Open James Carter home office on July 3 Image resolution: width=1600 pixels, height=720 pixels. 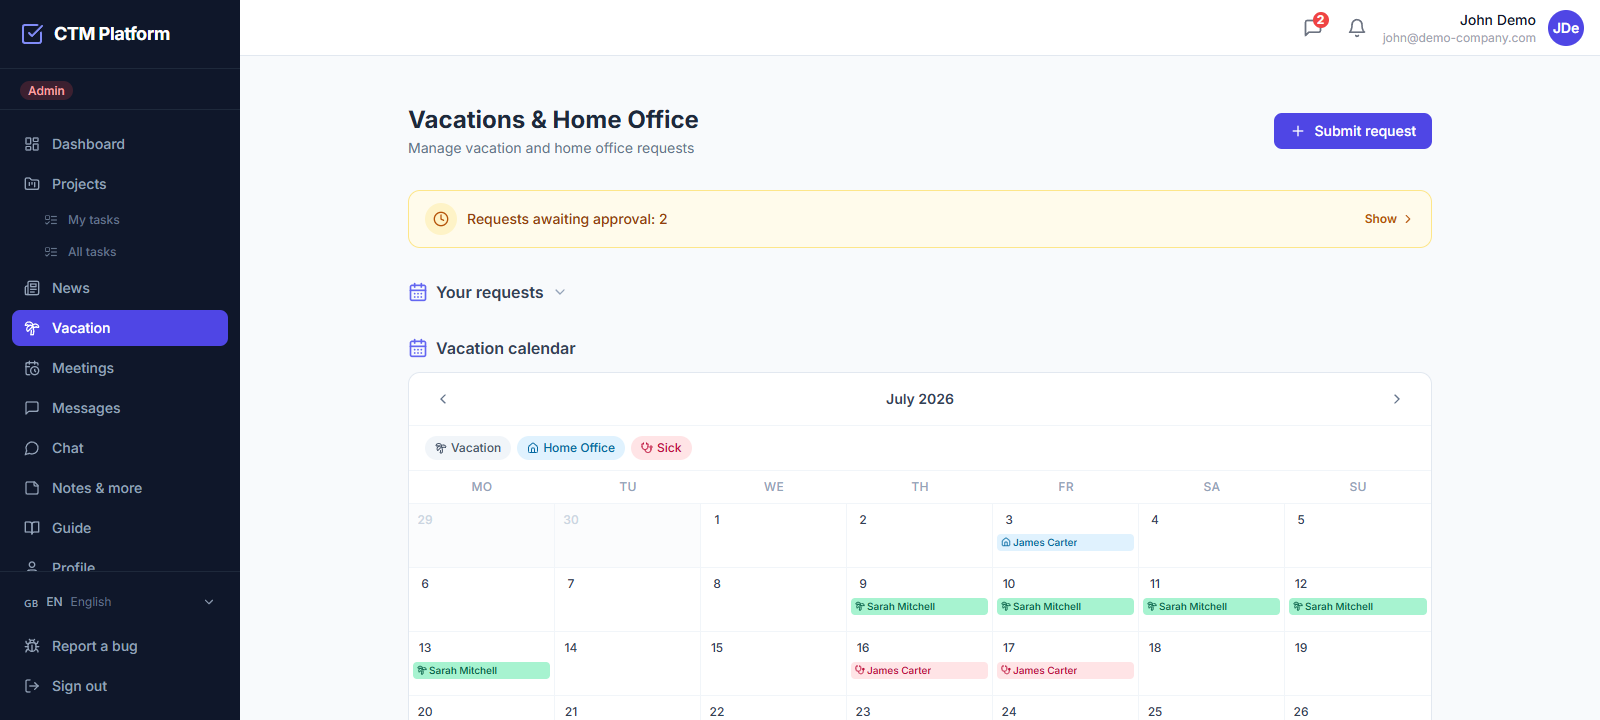point(1065,543)
